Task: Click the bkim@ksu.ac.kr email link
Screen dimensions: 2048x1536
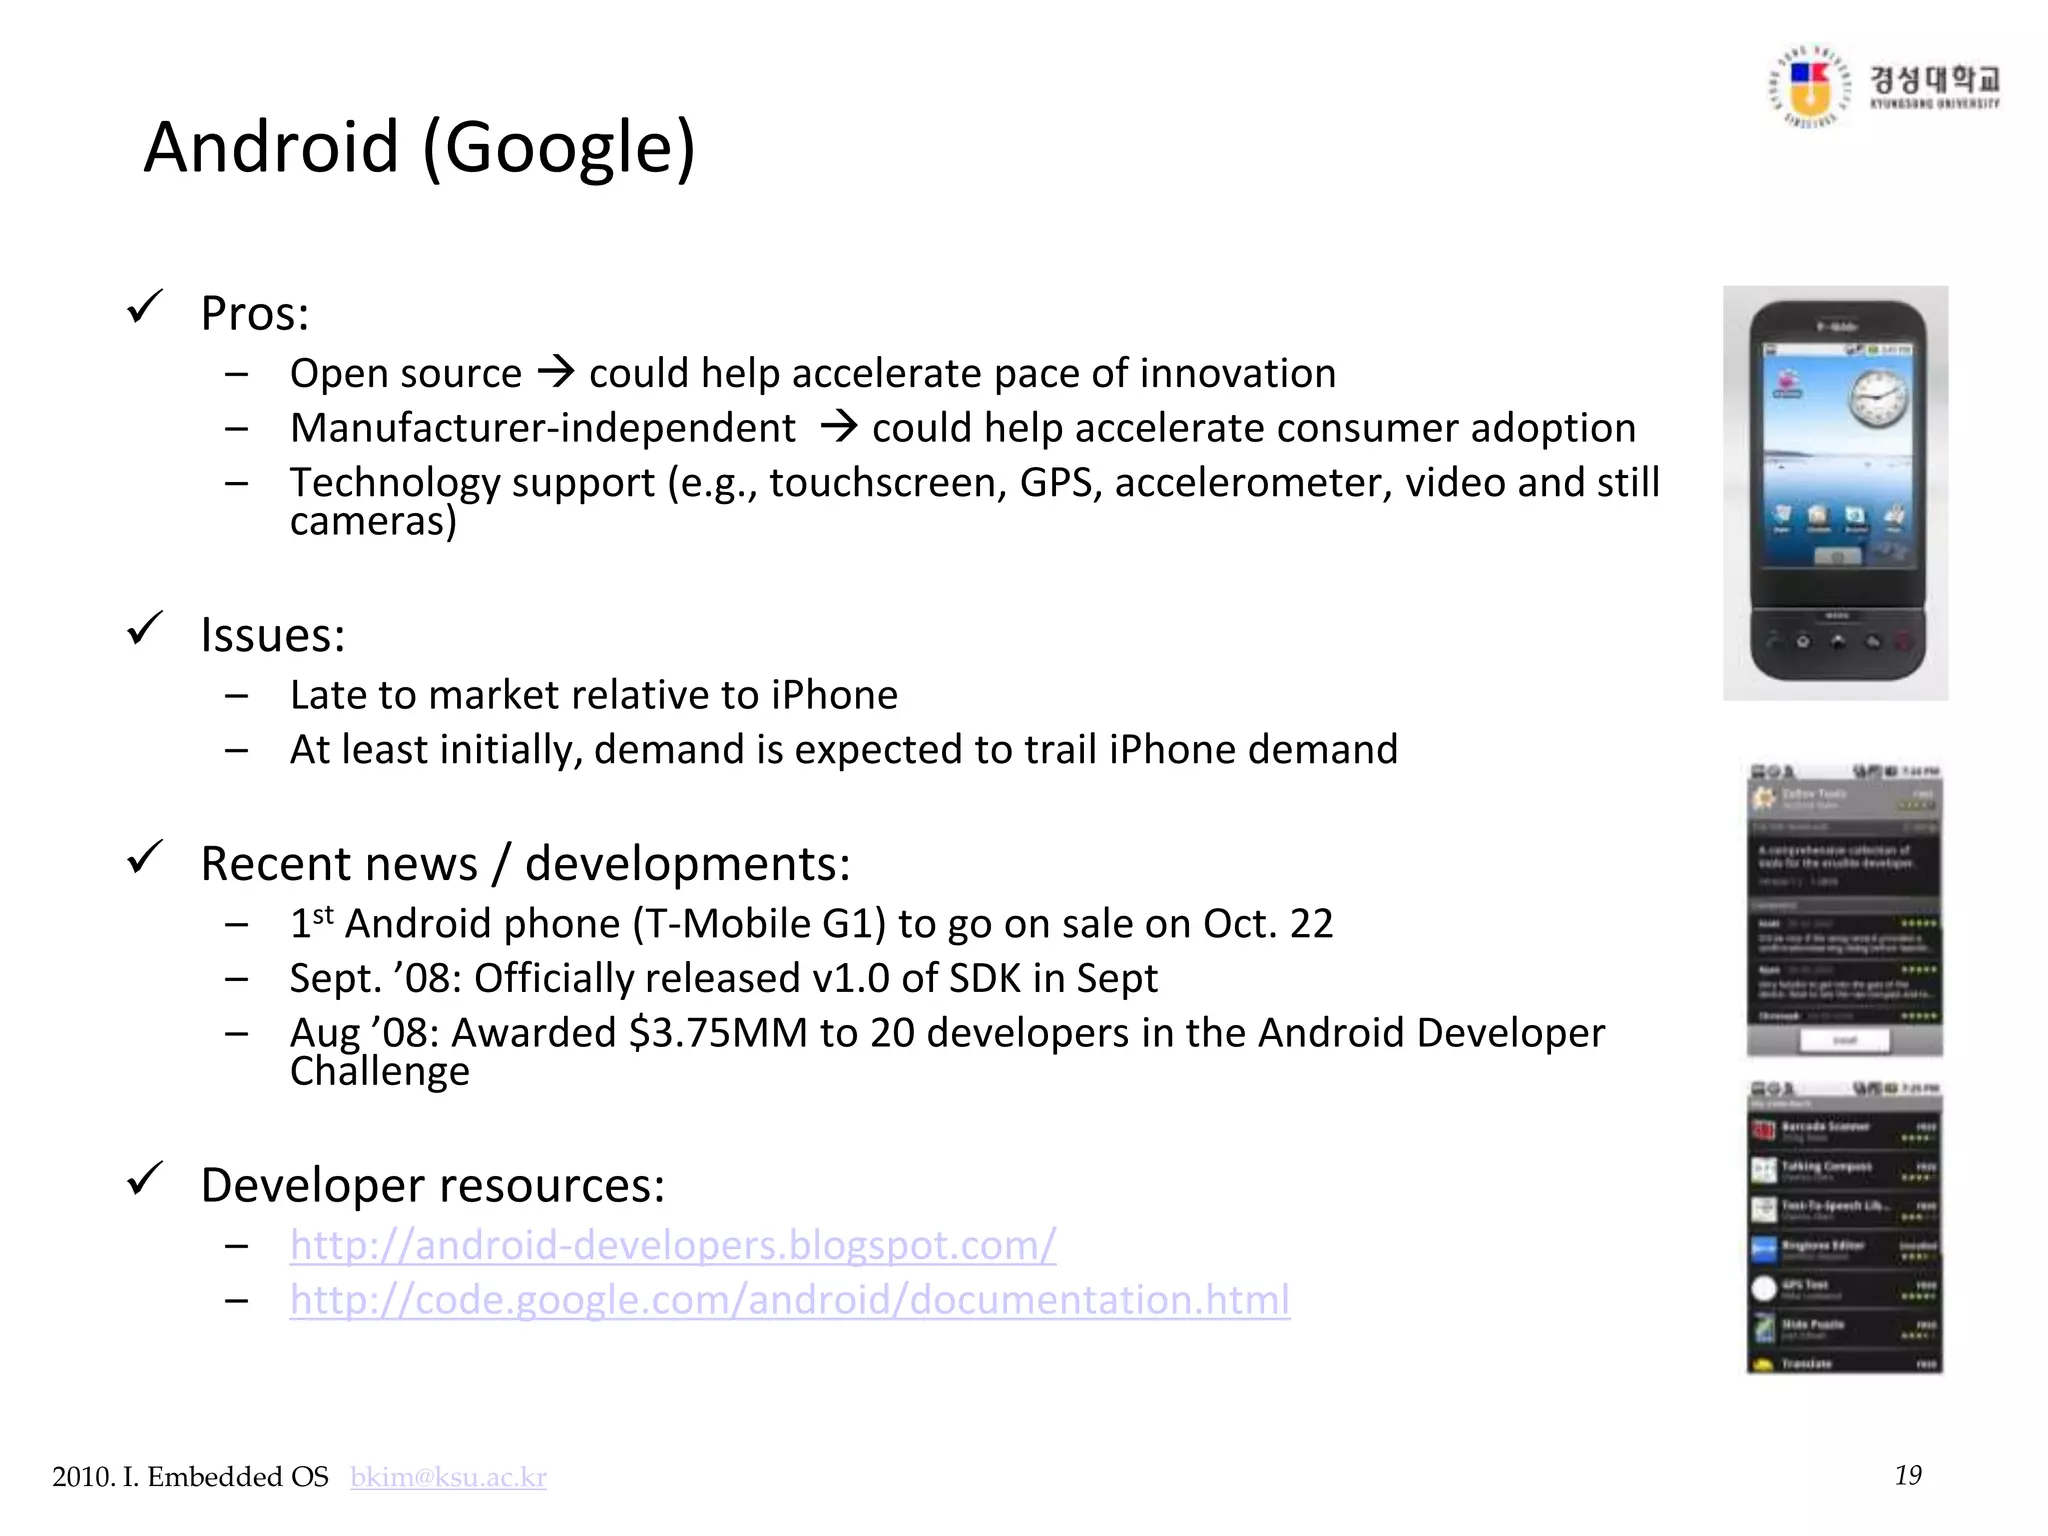Action: (x=448, y=1477)
